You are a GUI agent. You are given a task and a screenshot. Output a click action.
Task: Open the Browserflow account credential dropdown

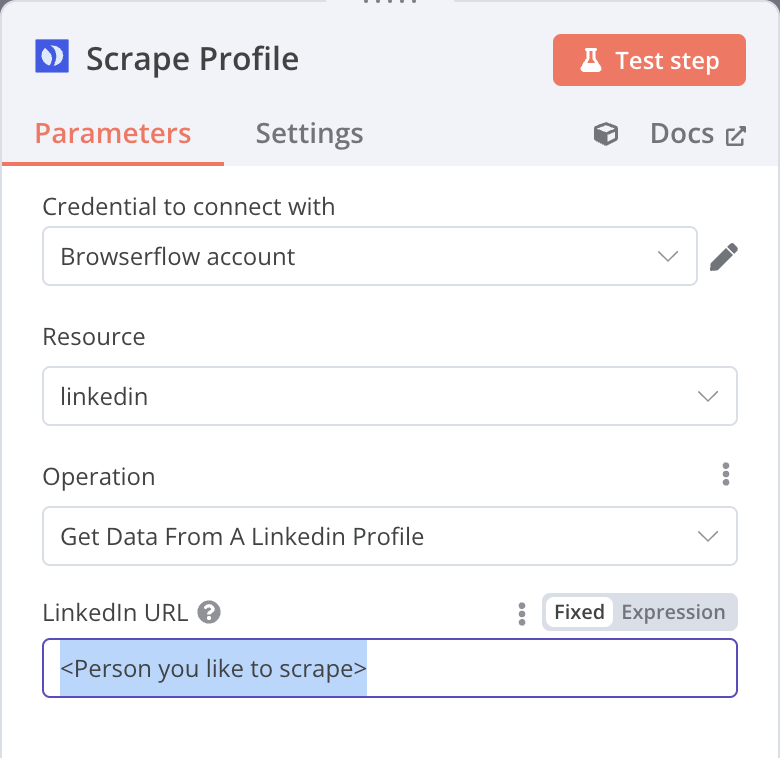click(369, 256)
